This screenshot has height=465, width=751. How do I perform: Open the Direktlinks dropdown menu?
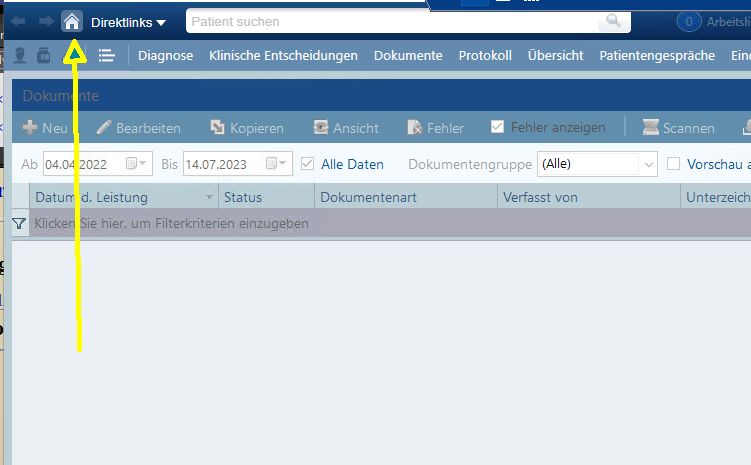pyautogui.click(x=128, y=22)
